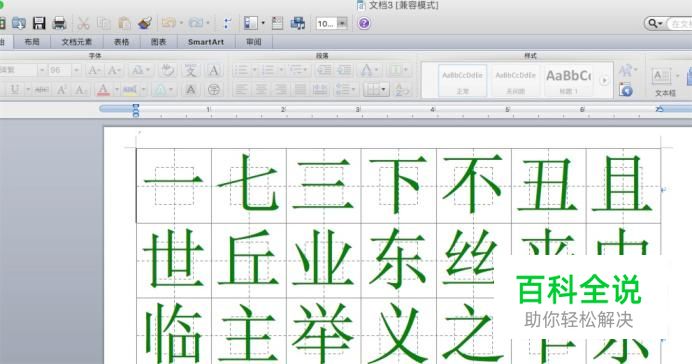
Task: Click the Character Shading icon
Action: tap(191, 90)
